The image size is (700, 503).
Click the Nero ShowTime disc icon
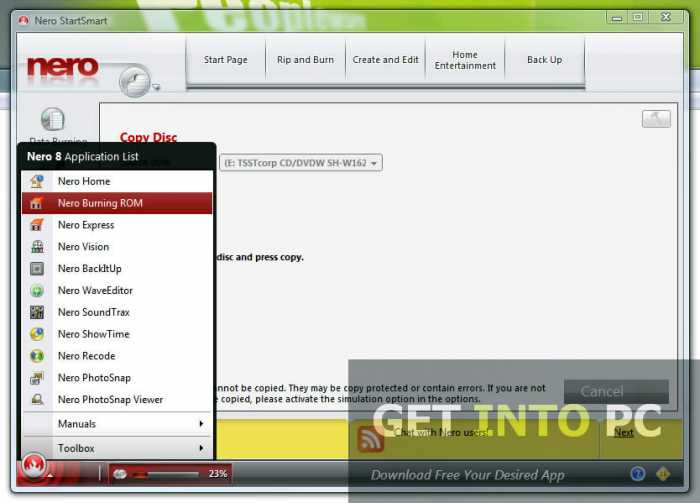click(37, 334)
